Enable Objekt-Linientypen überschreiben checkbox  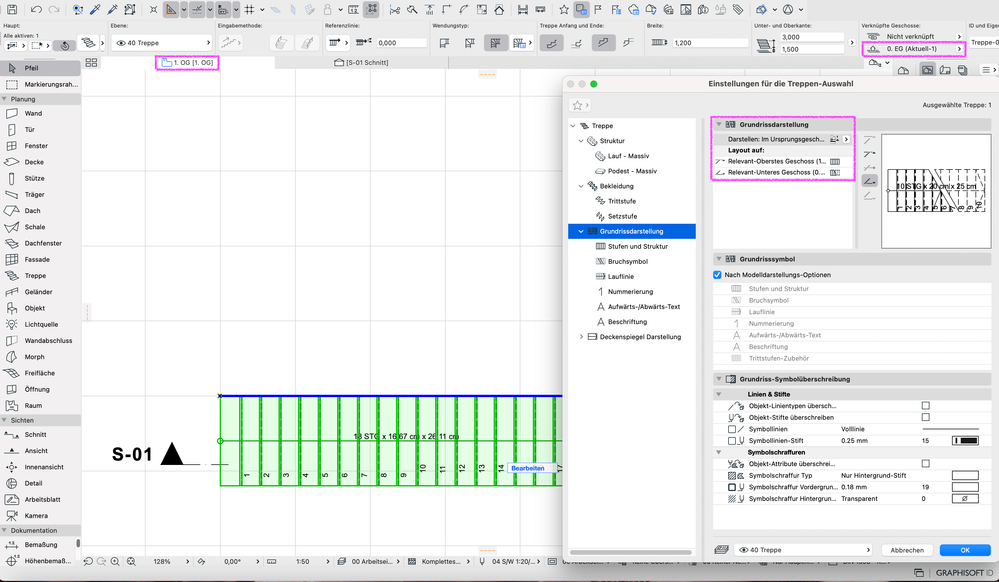[x=925, y=406]
